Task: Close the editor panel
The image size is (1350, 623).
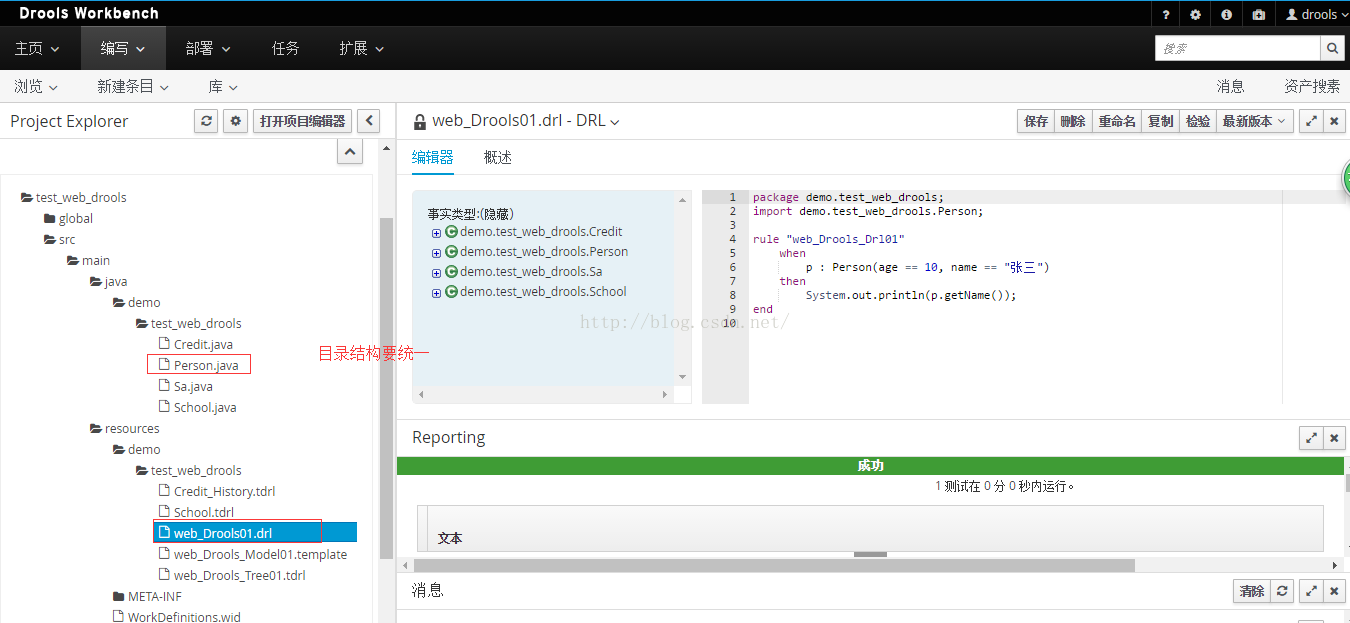Action: 1334,121
